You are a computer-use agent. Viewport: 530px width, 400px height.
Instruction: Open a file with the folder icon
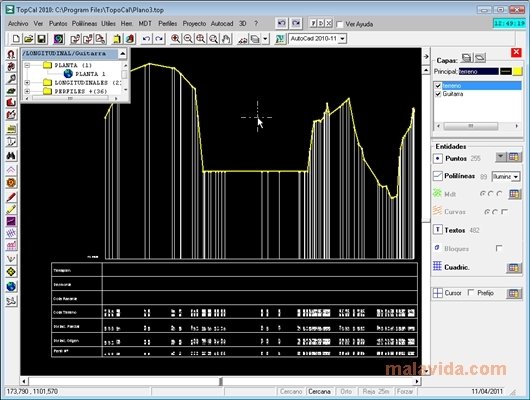pyautogui.click(x=28, y=39)
